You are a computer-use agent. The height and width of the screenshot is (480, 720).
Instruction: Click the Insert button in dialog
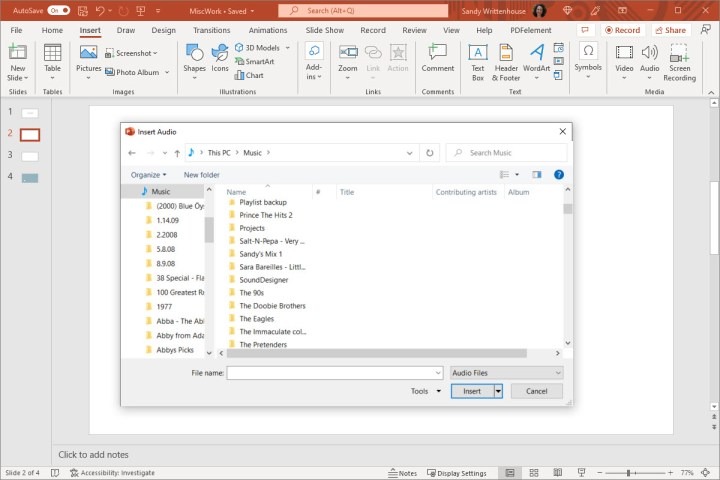pos(472,391)
